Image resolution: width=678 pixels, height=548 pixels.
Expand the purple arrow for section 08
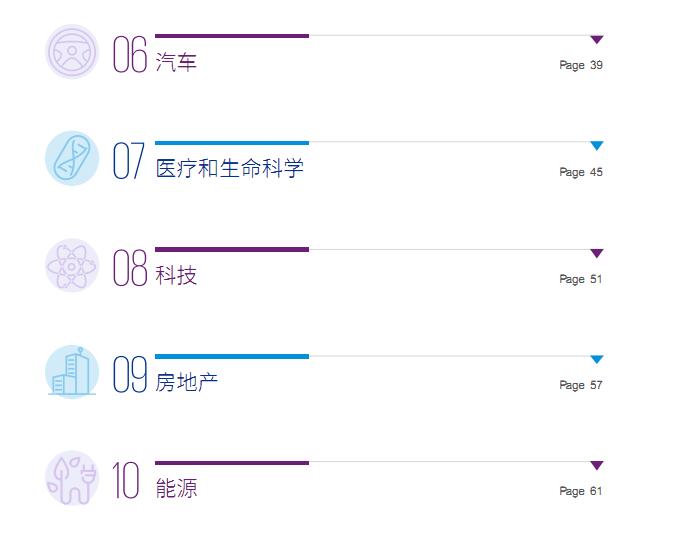pos(597,253)
